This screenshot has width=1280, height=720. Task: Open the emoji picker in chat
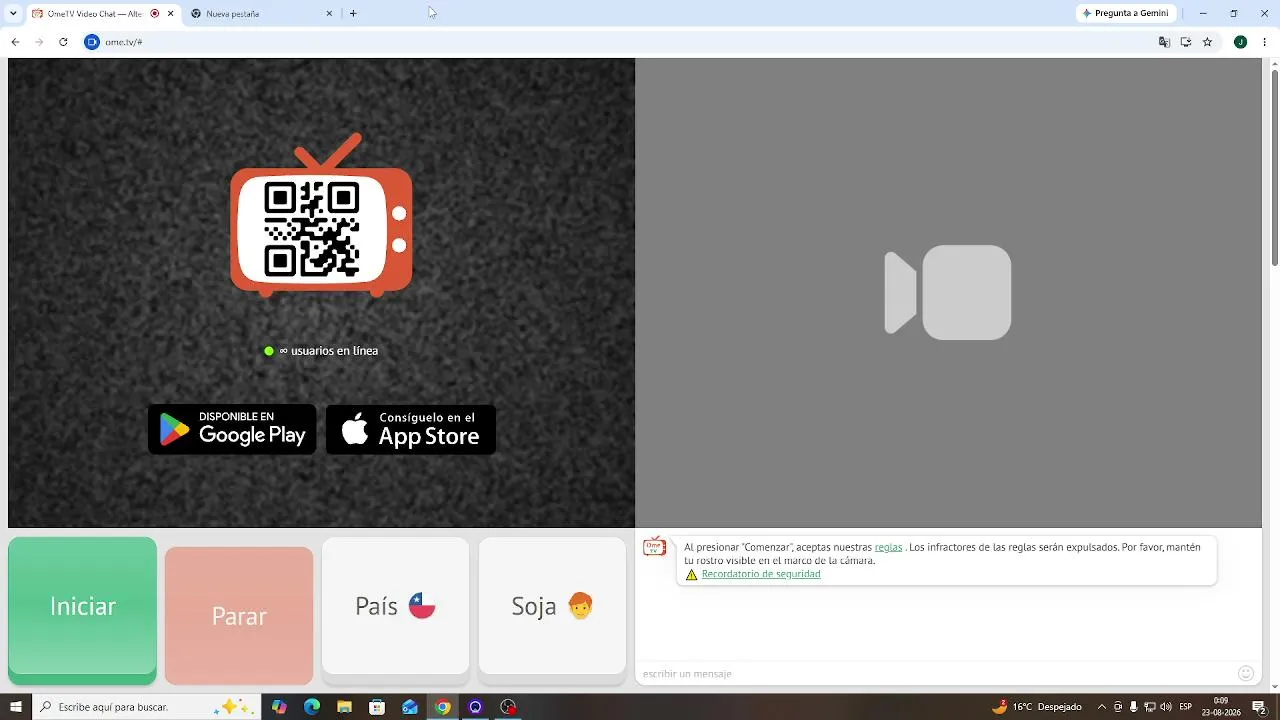pyautogui.click(x=1245, y=673)
